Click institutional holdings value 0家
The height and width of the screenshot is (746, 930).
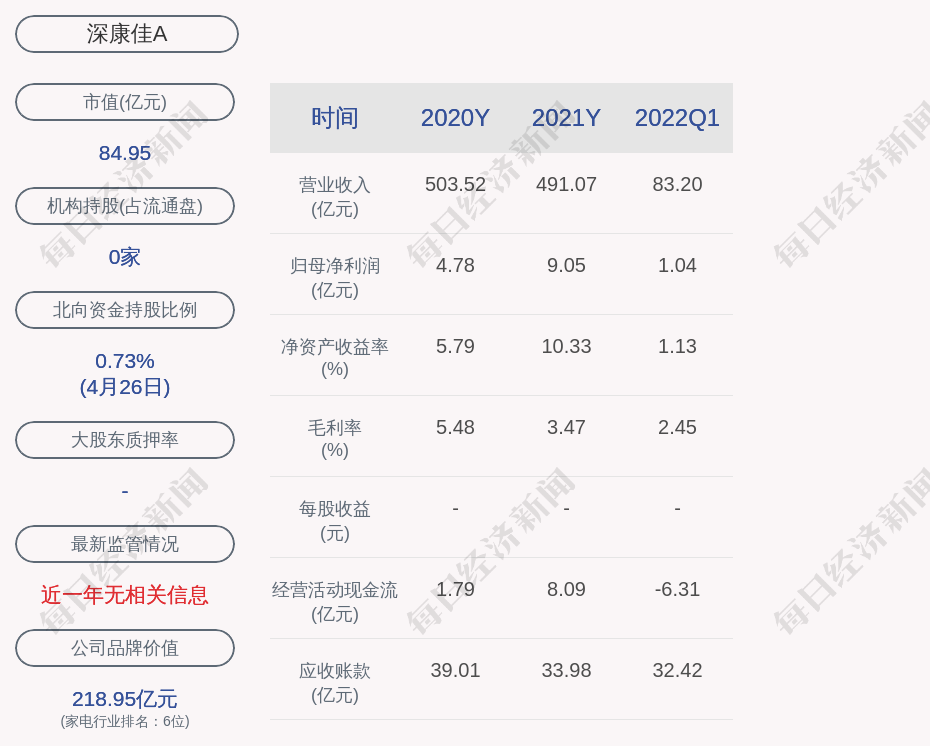(125, 257)
